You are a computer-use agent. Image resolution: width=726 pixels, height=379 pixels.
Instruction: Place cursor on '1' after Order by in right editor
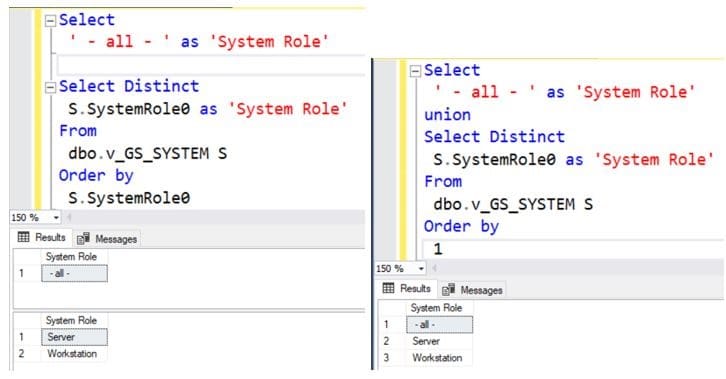(x=438, y=249)
